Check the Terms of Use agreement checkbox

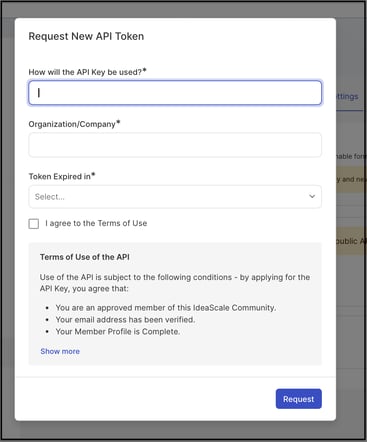coord(34,224)
